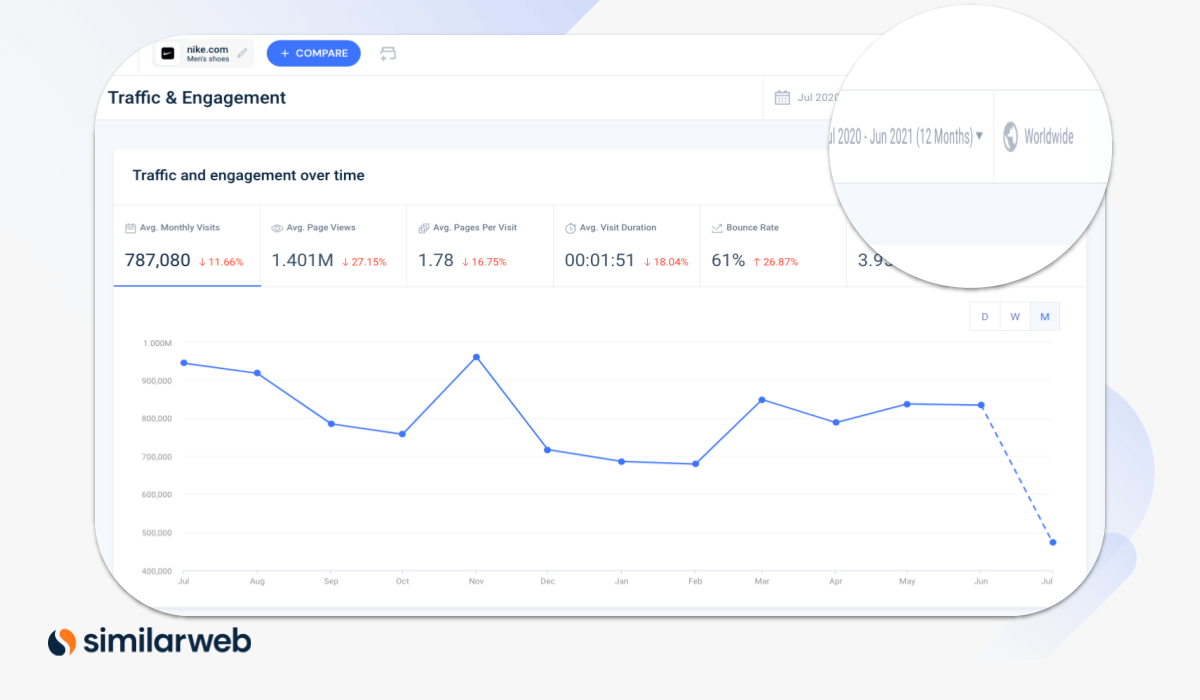Click the 400,000 y-axis label
The width and height of the screenshot is (1200, 700).
[x=156, y=572]
